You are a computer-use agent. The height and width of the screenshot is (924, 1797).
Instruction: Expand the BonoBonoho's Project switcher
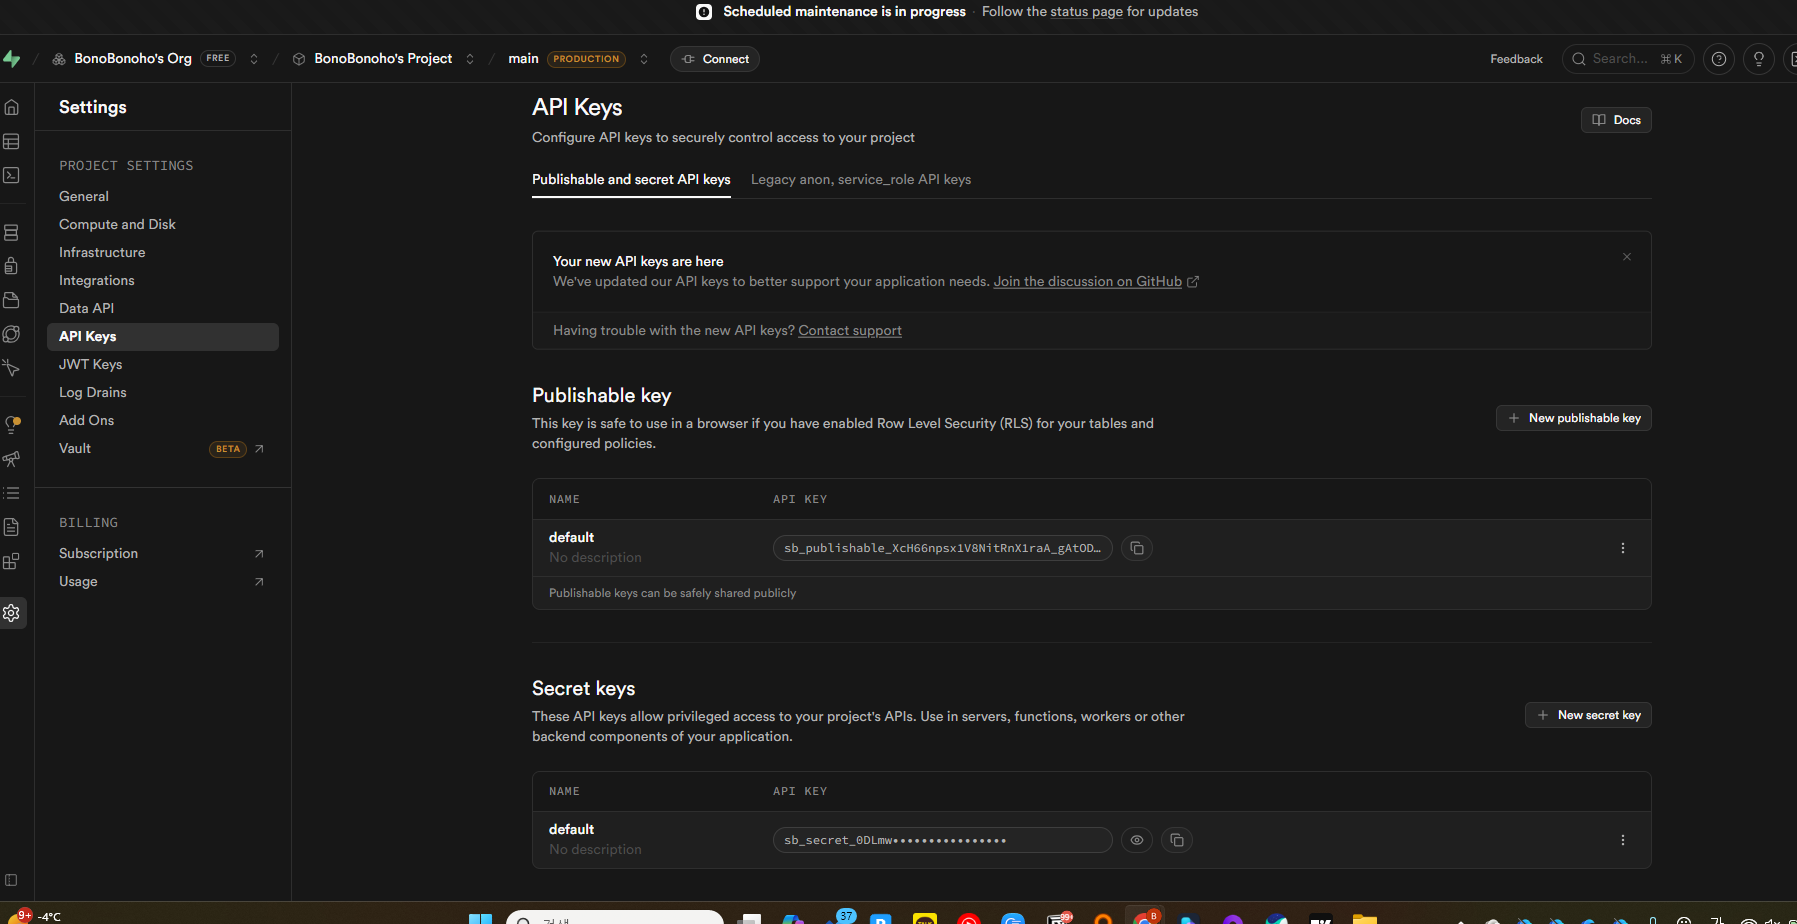[470, 59]
